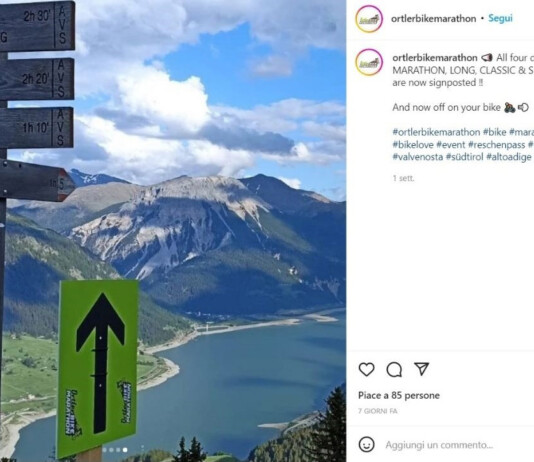This screenshot has width=534, height=462.
Task: Open the caption's profile avatar
Action: click(369, 62)
